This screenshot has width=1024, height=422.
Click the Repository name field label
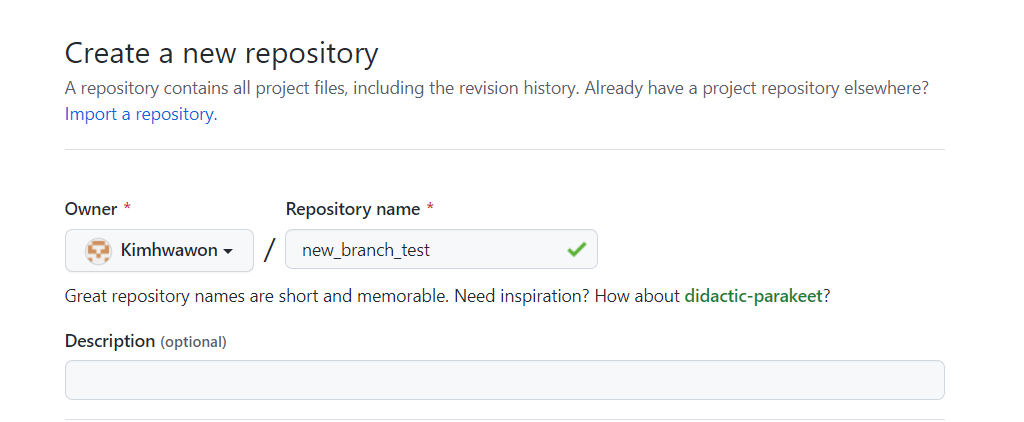coord(353,209)
